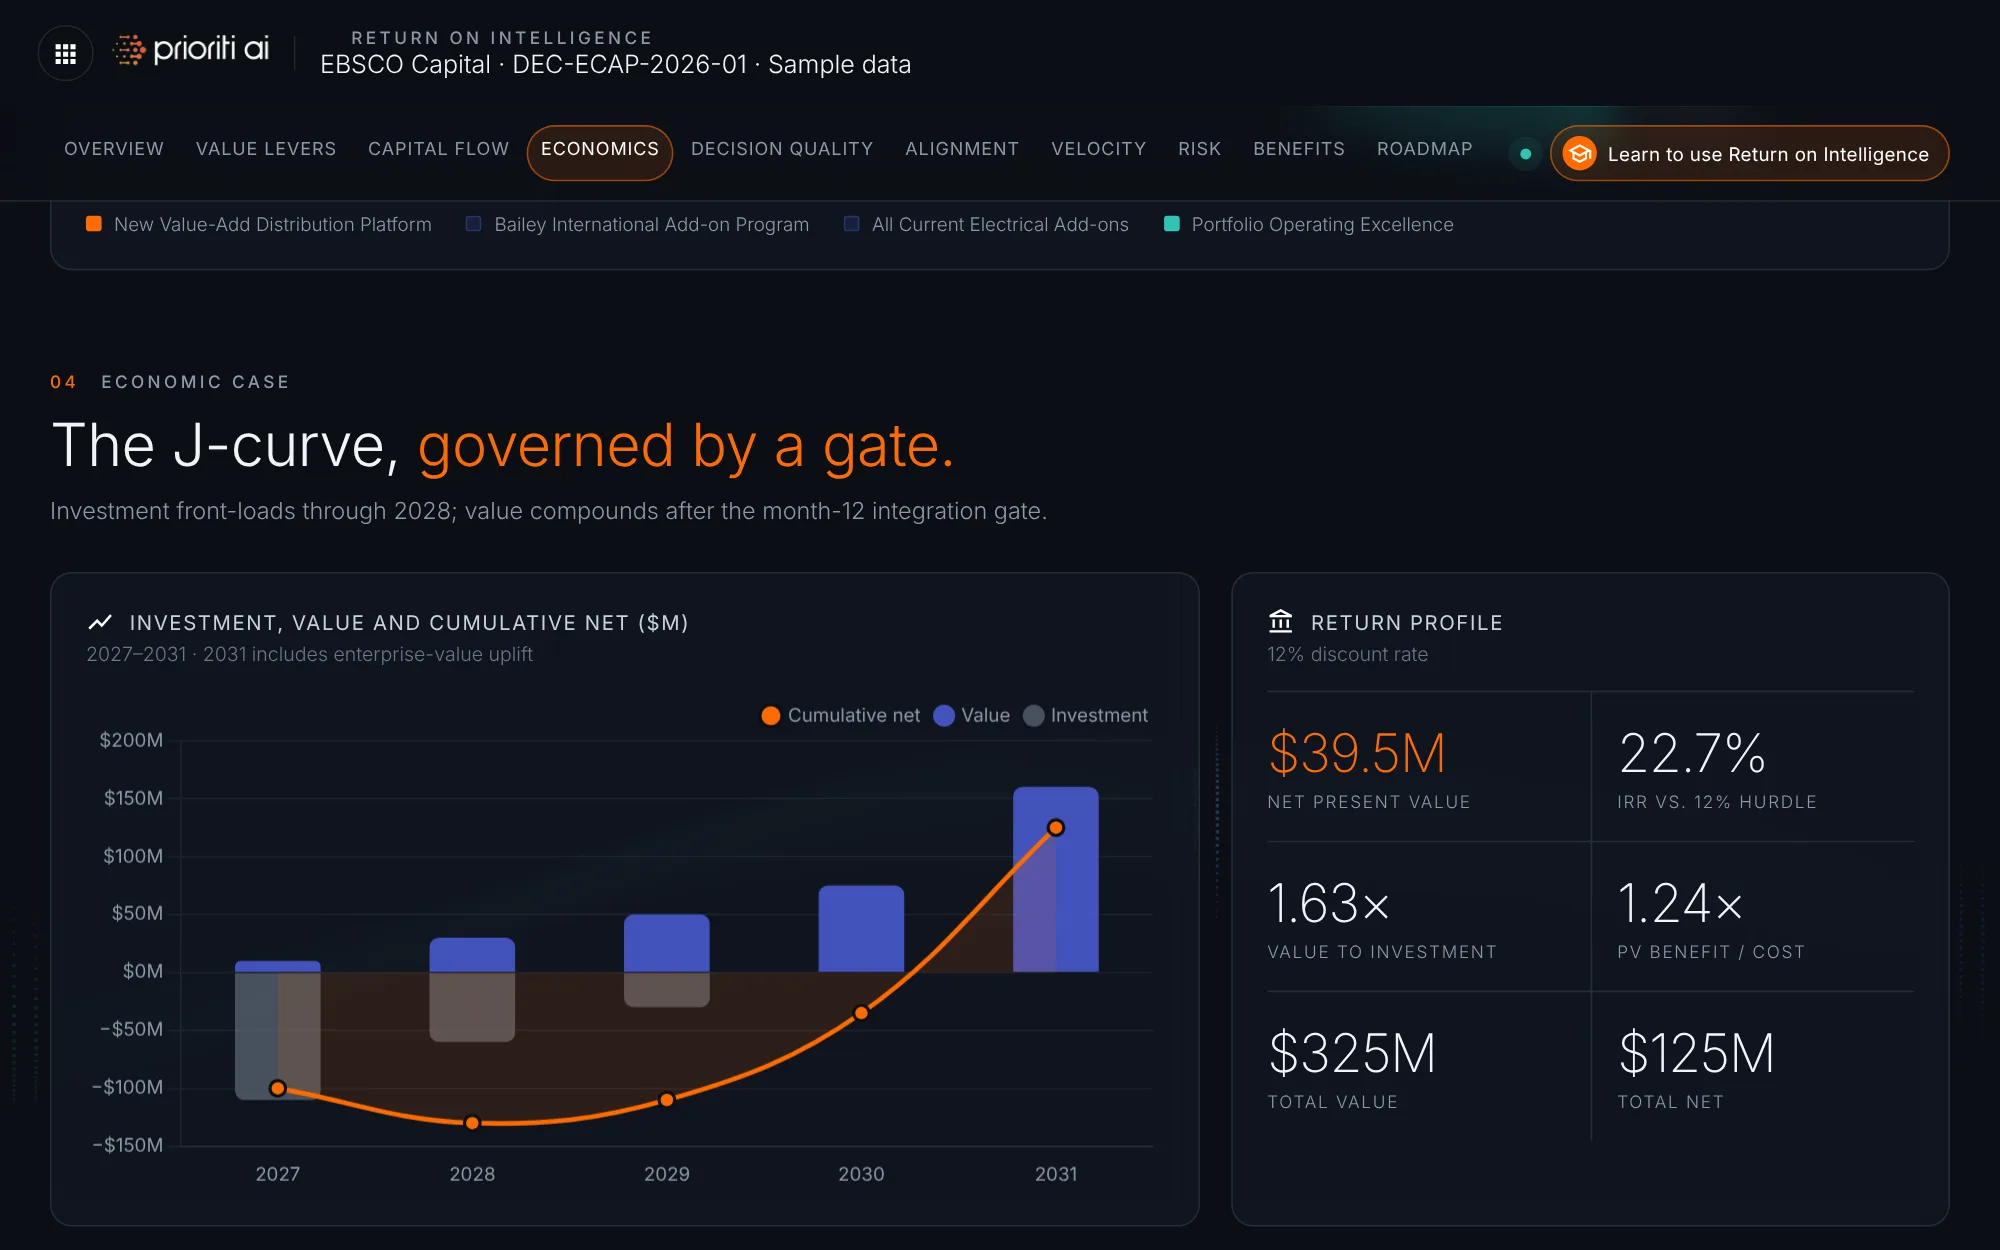Select the 2028 cumulative net data point
The height and width of the screenshot is (1250, 2000).
click(x=472, y=1123)
